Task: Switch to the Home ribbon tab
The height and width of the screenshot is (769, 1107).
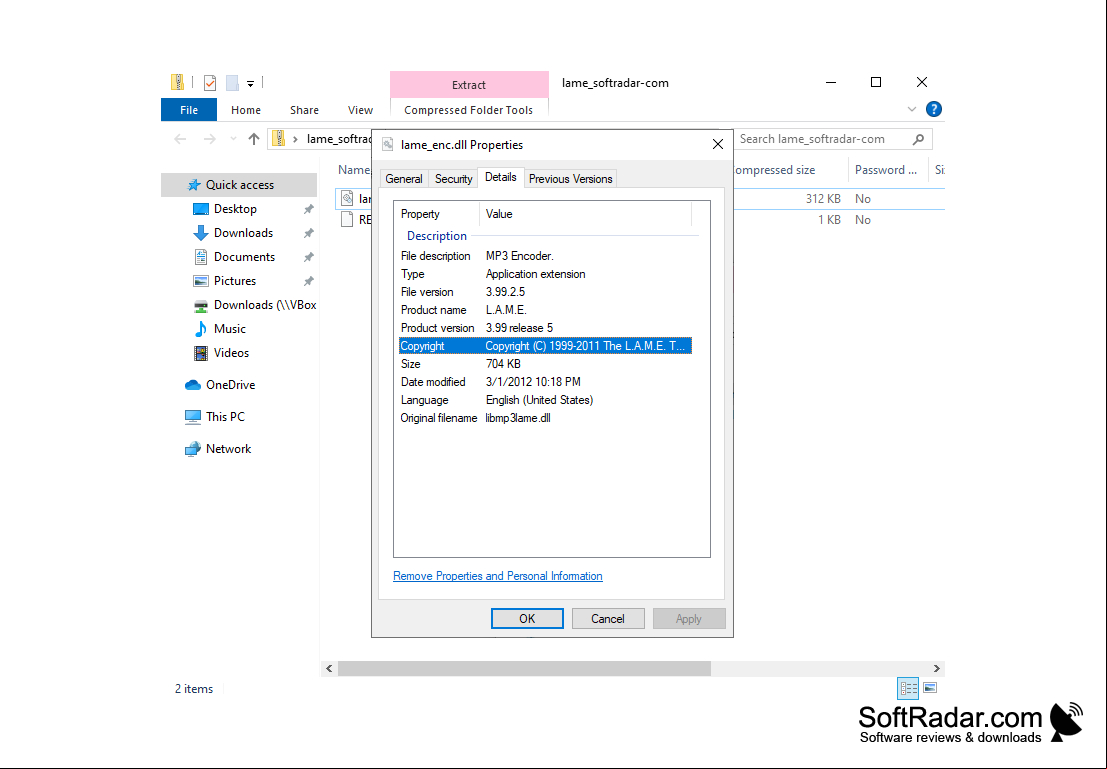Action: 246,110
